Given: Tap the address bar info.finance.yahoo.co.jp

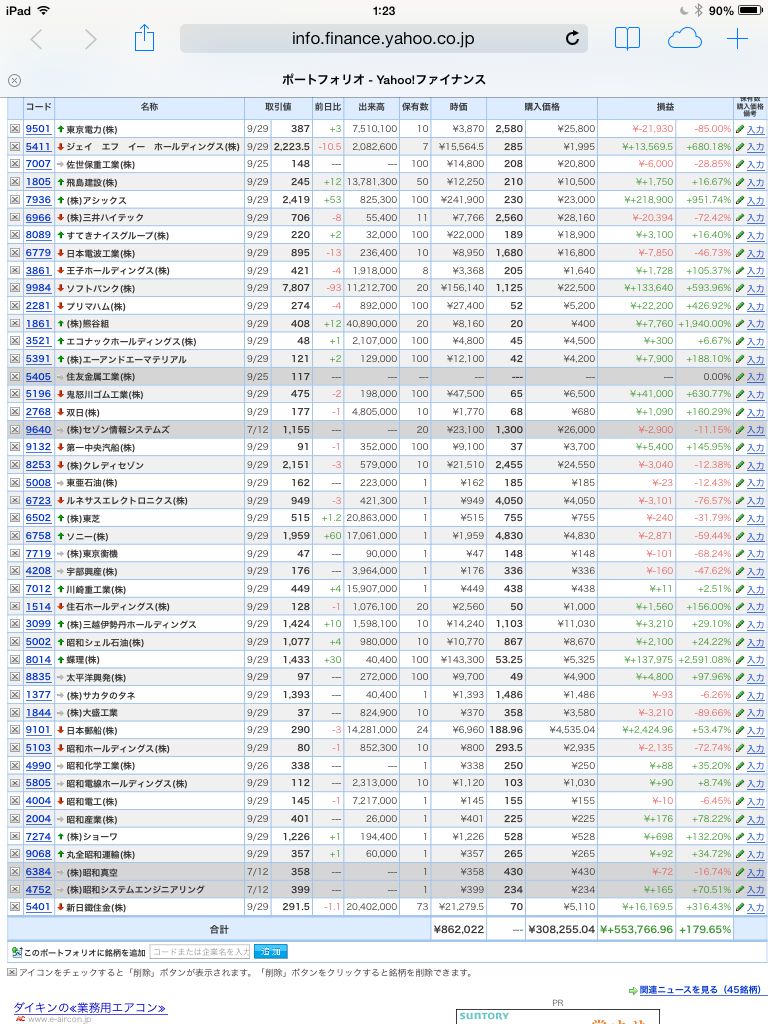Looking at the screenshot, I should coord(383,39).
